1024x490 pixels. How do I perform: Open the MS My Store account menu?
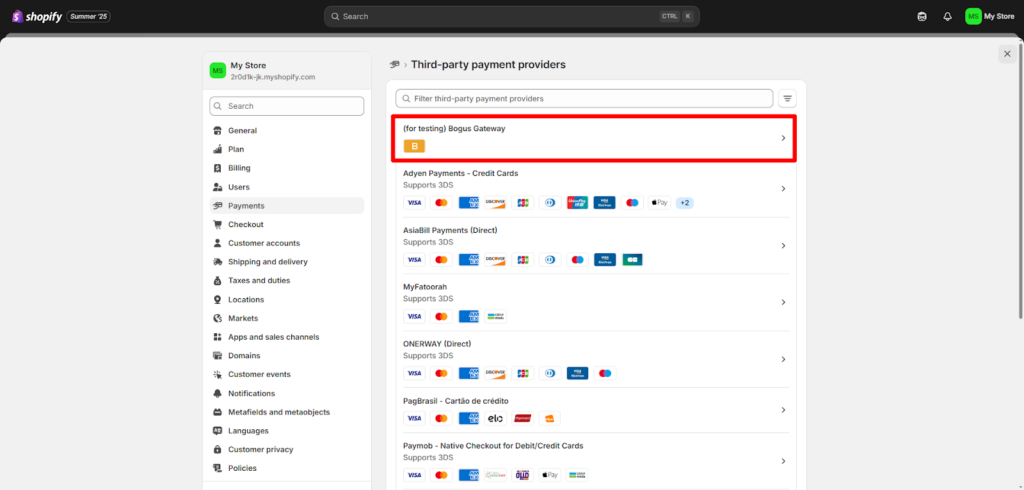tap(989, 16)
